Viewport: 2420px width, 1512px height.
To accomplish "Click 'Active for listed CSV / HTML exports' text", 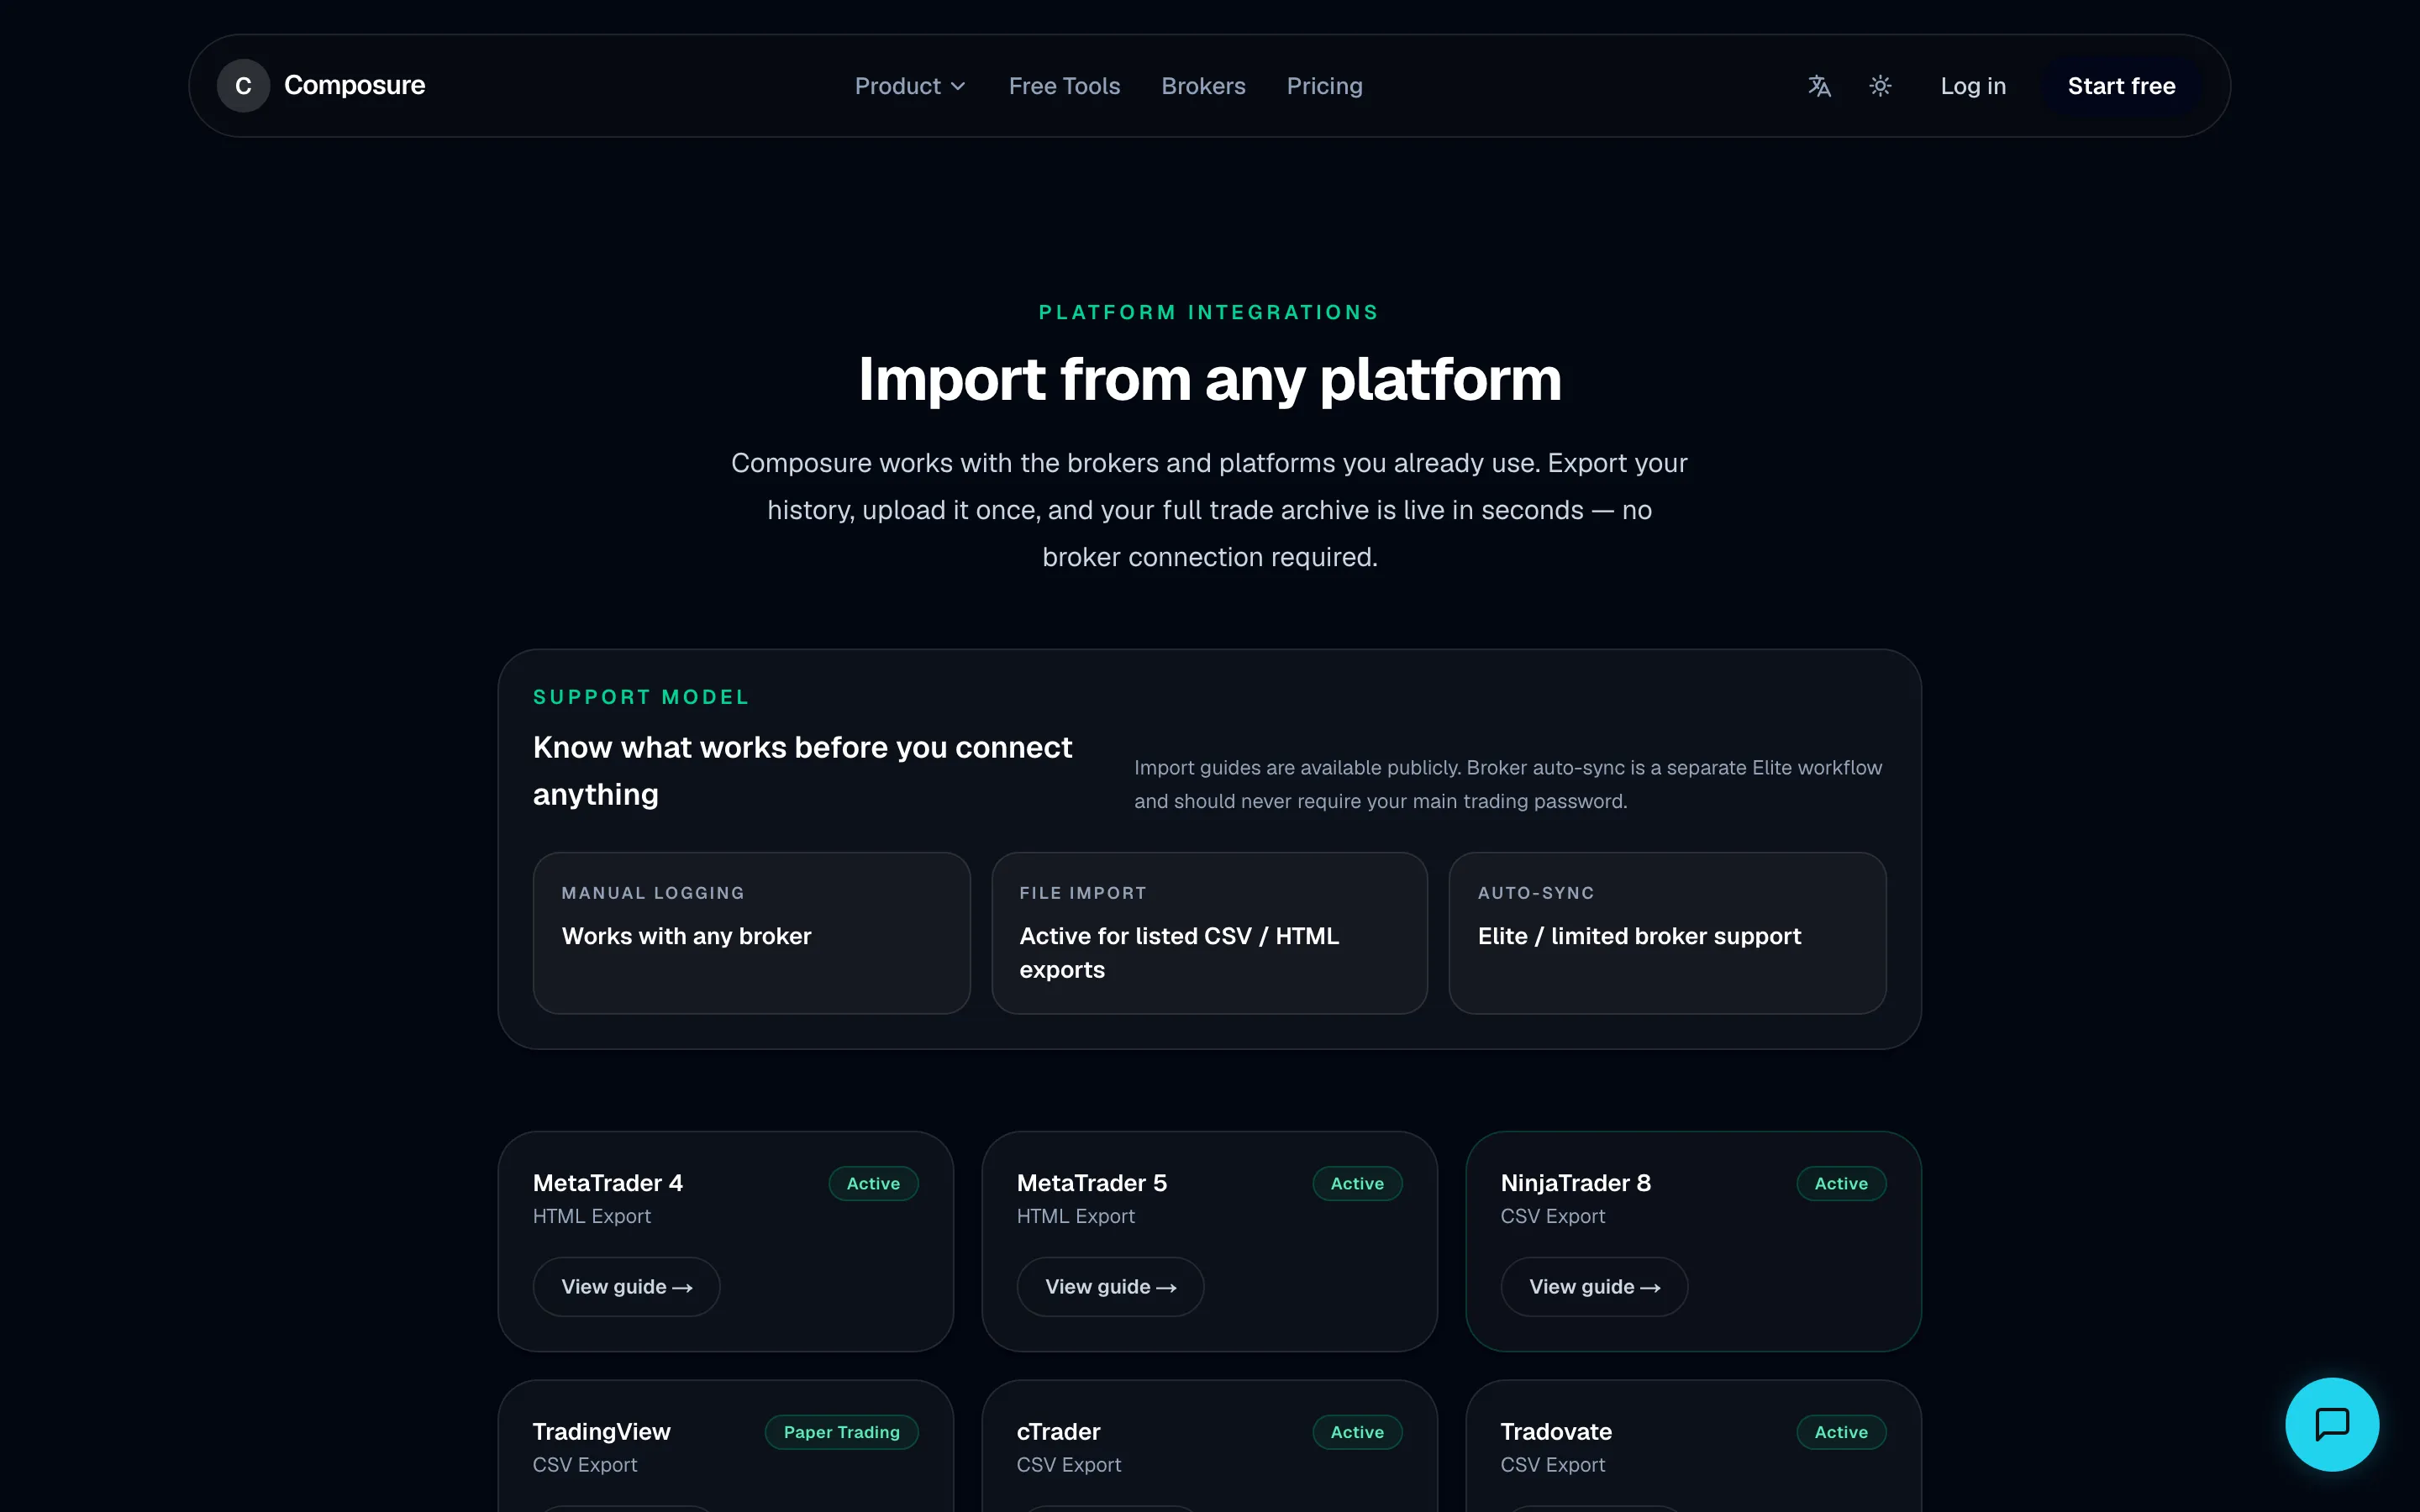I will (1179, 953).
